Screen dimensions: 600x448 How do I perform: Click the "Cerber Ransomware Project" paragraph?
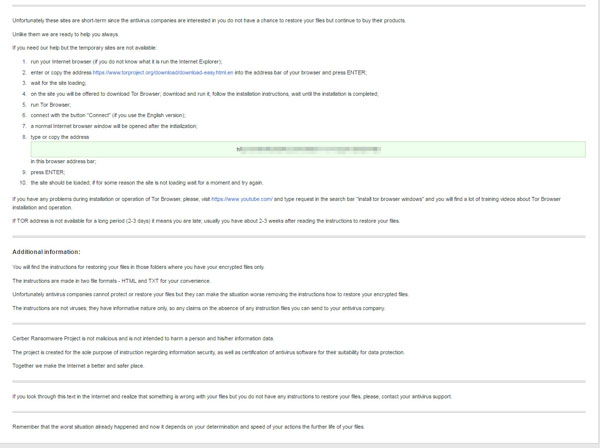[143, 339]
